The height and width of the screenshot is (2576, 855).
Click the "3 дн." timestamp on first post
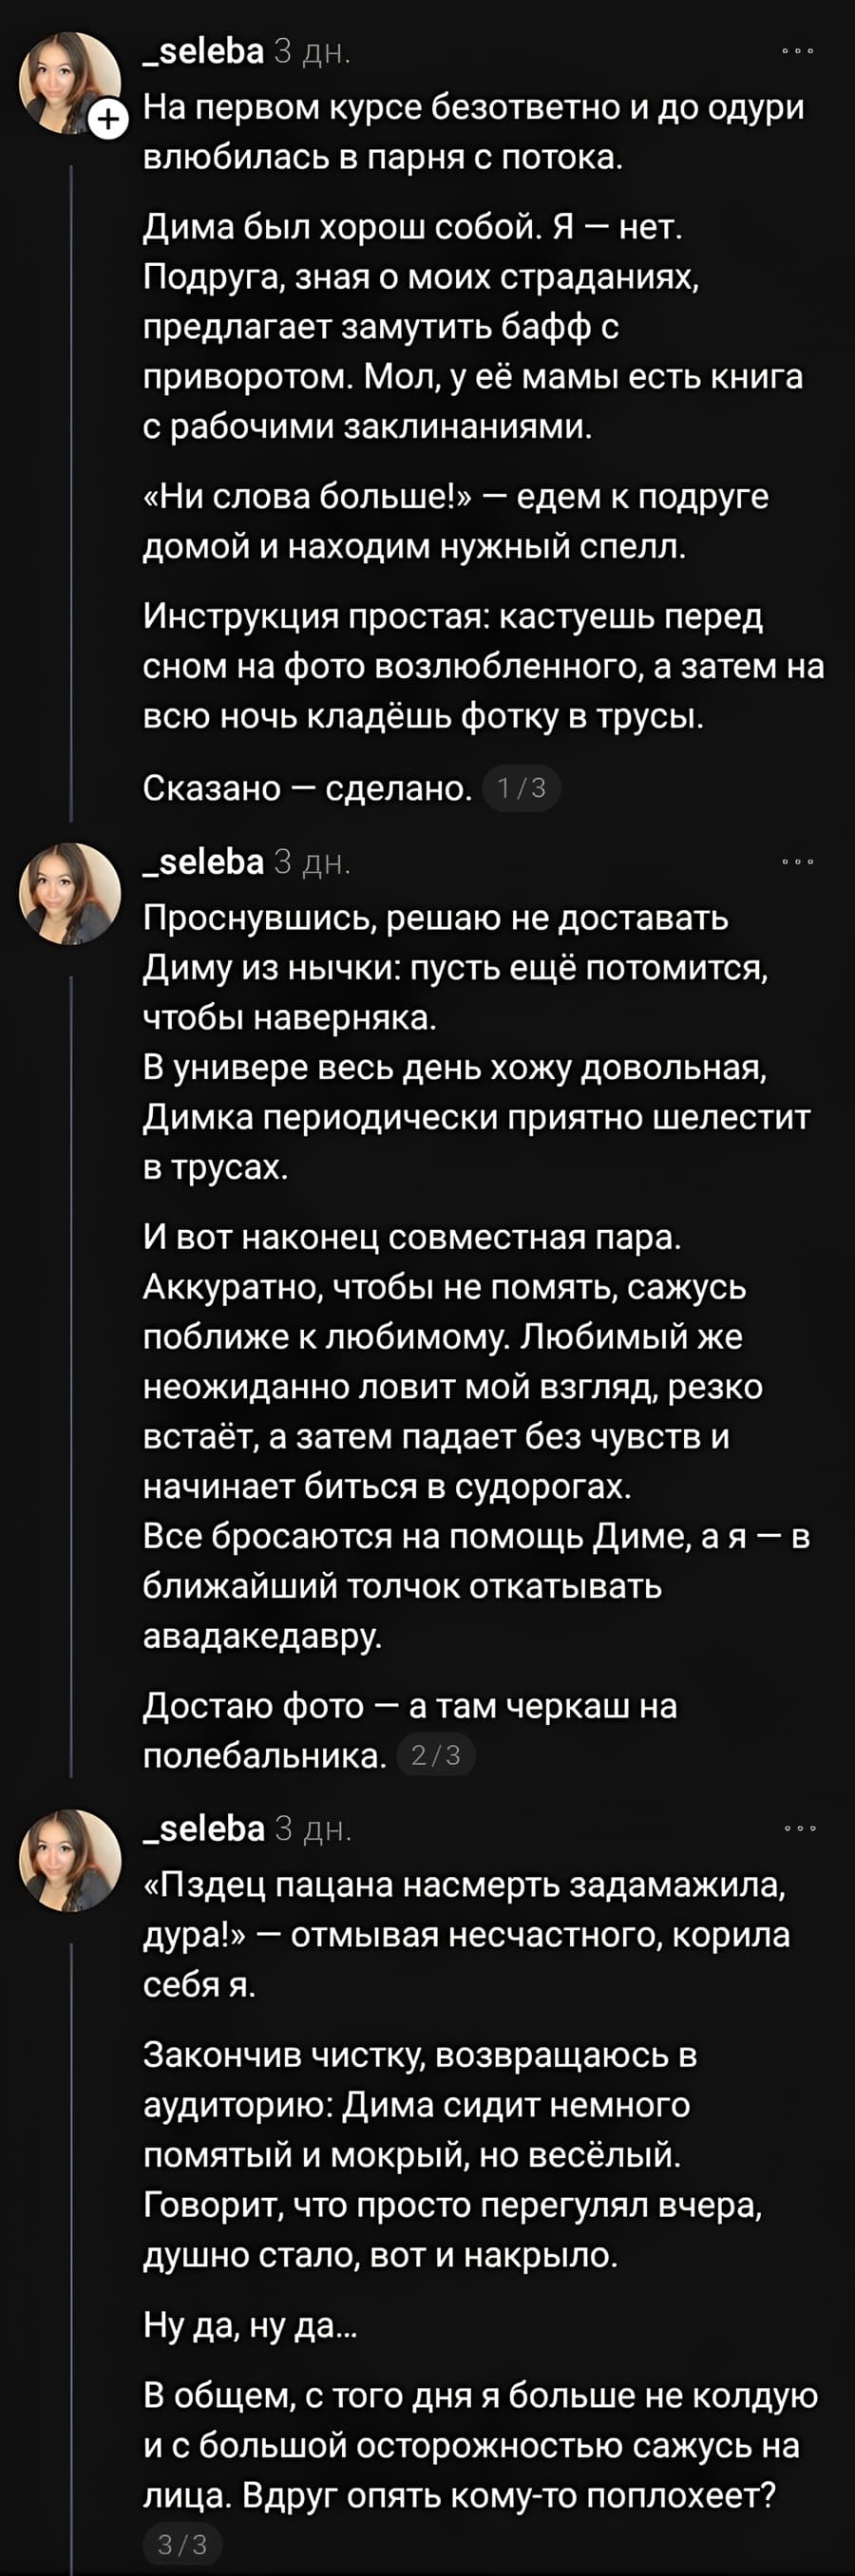point(311,51)
